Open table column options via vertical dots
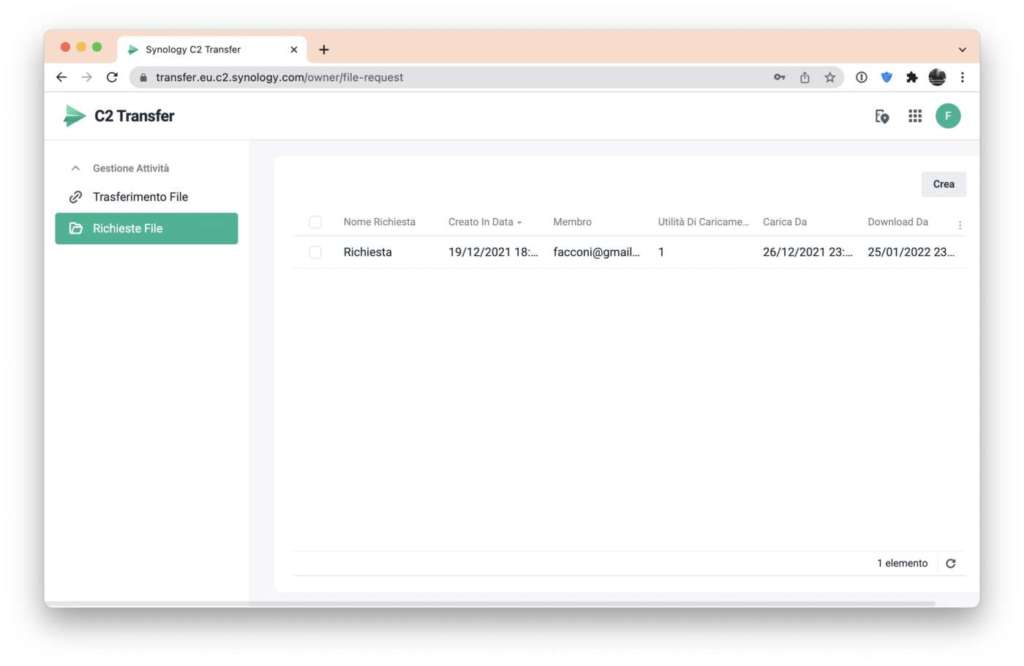 [960, 224]
